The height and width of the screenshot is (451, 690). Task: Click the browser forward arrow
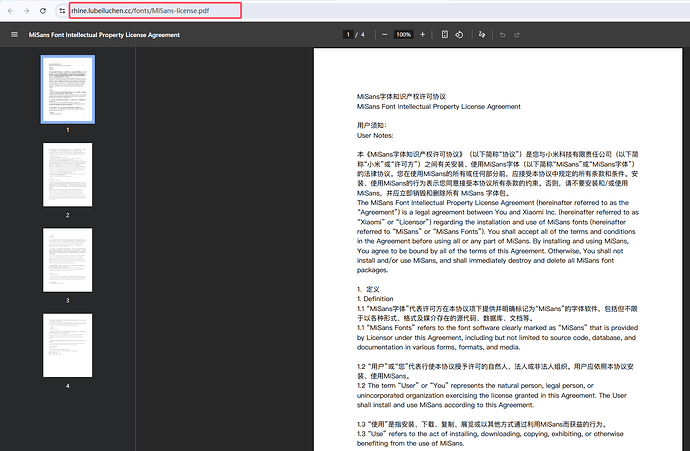pyautogui.click(x=26, y=11)
